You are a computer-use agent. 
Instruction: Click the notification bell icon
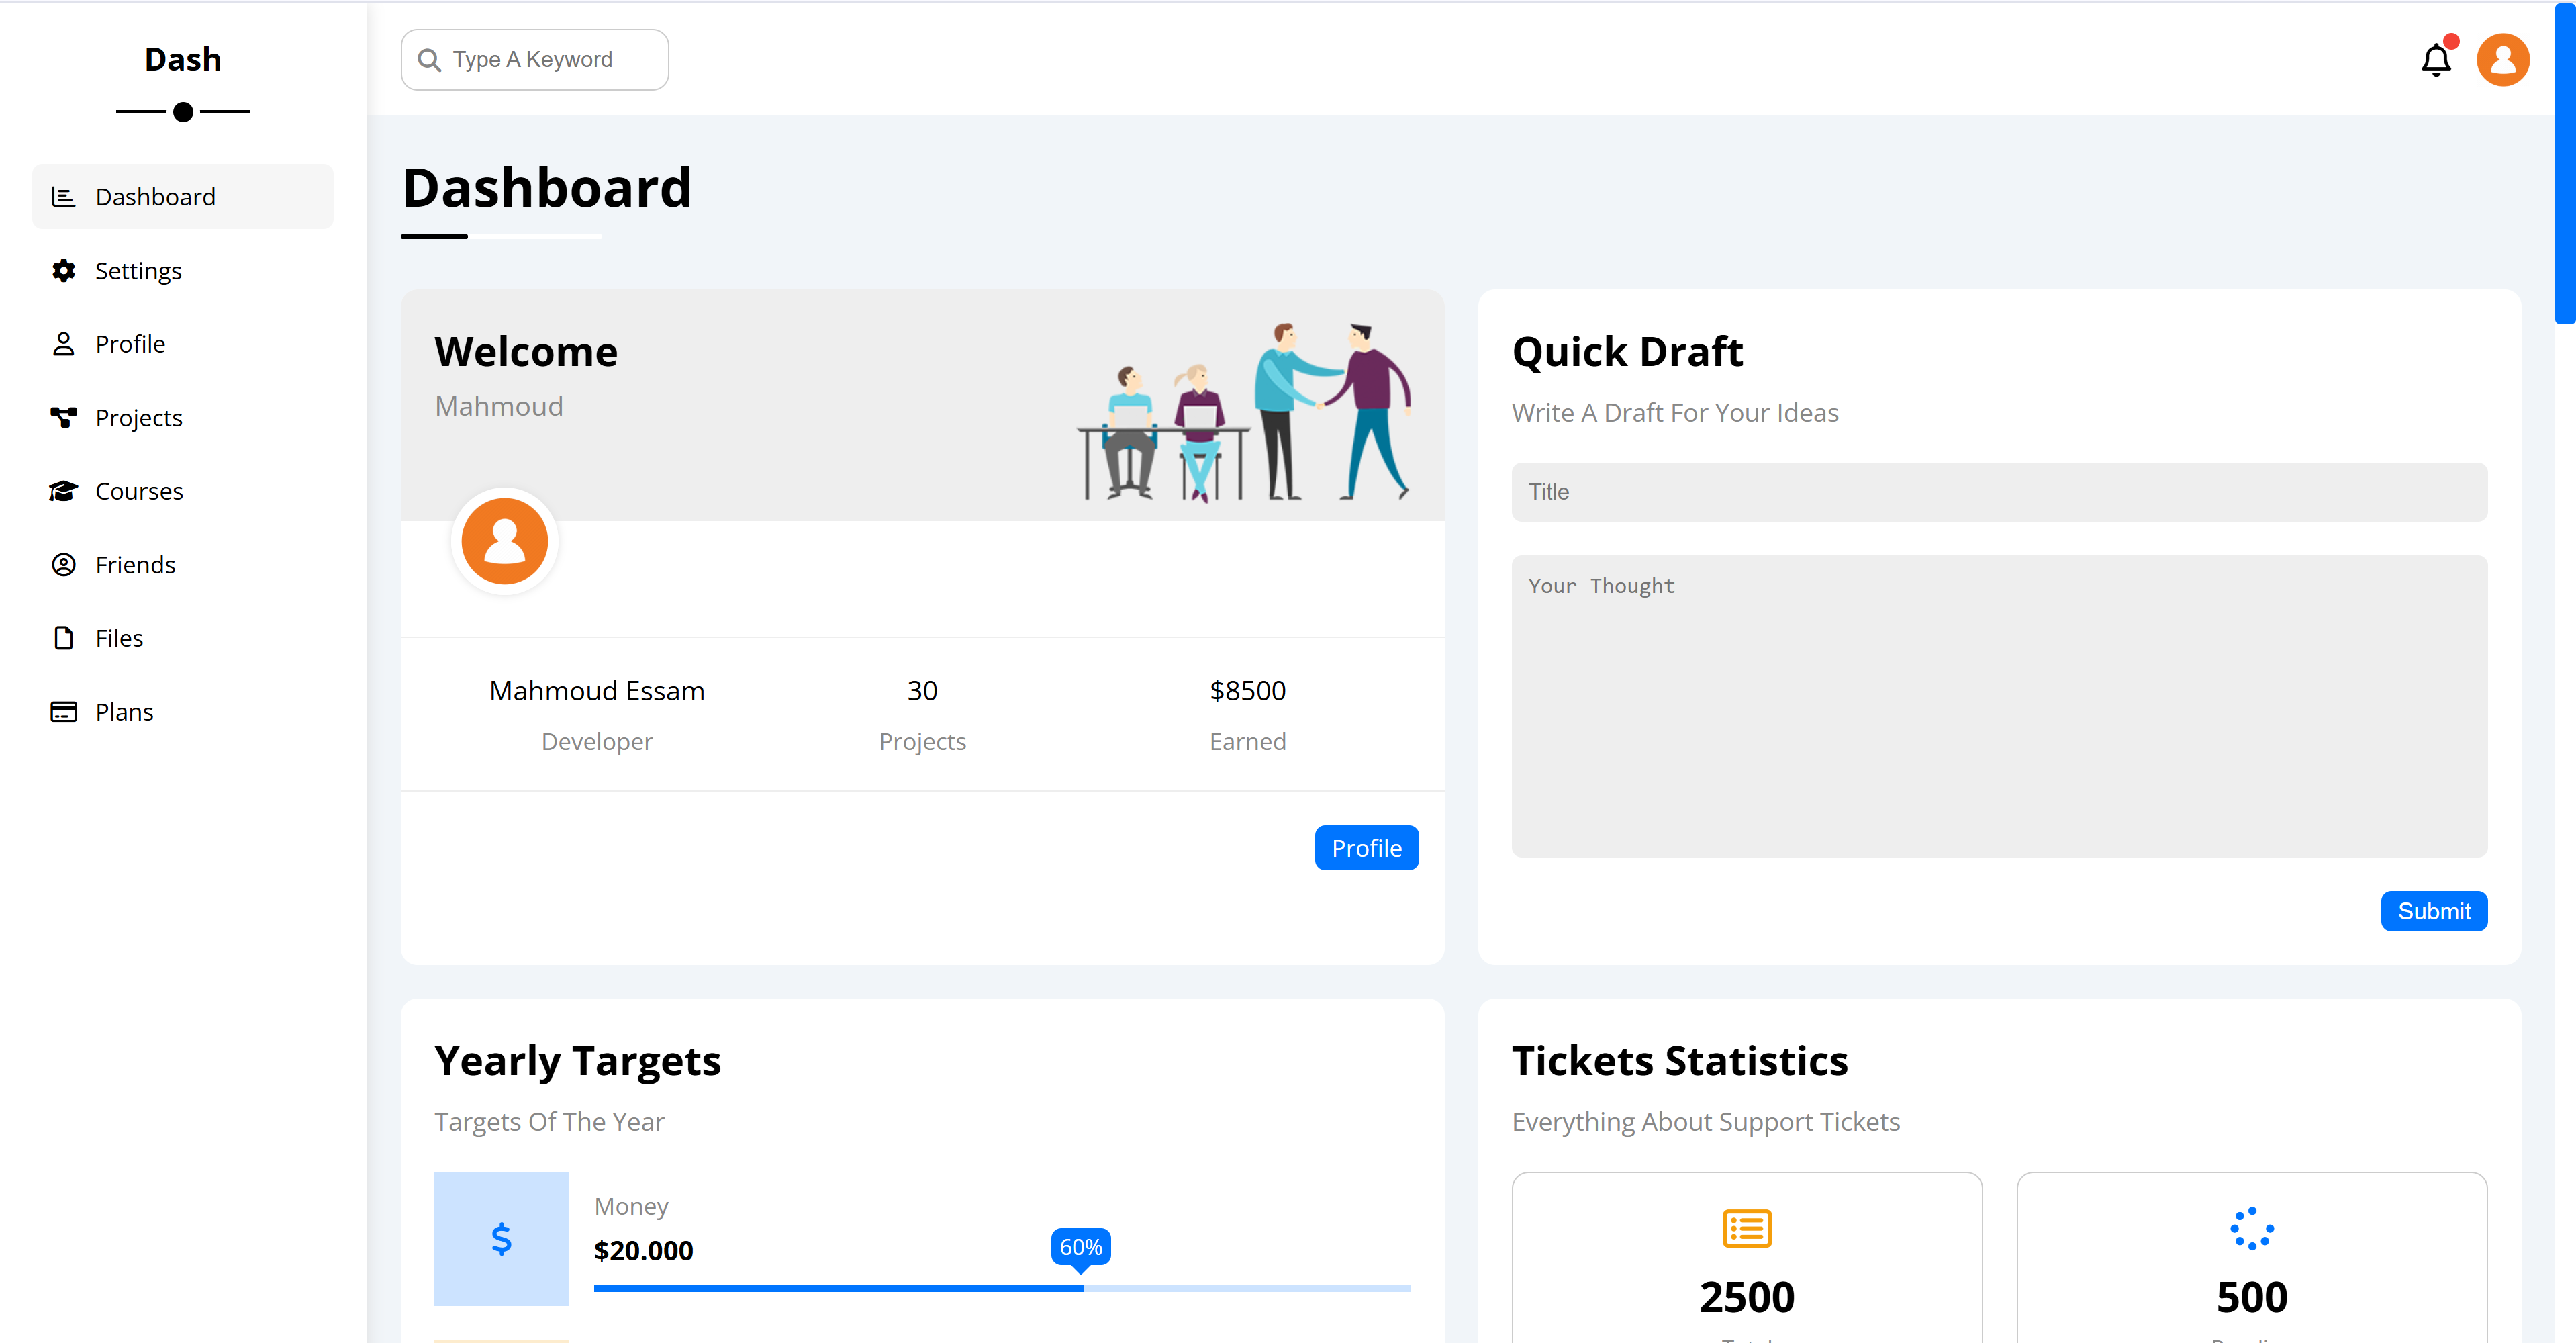2435,61
